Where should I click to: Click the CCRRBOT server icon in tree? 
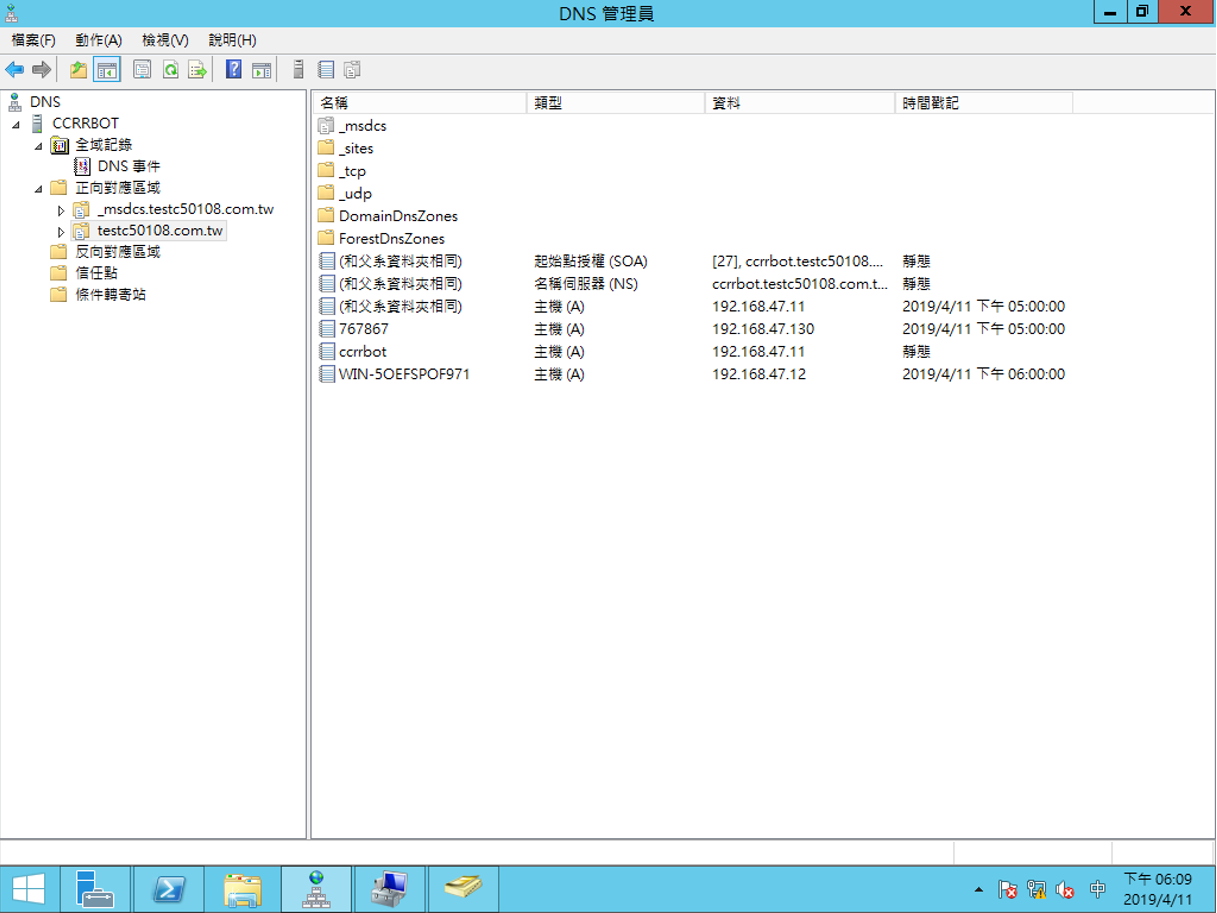pyautogui.click(x=37, y=123)
